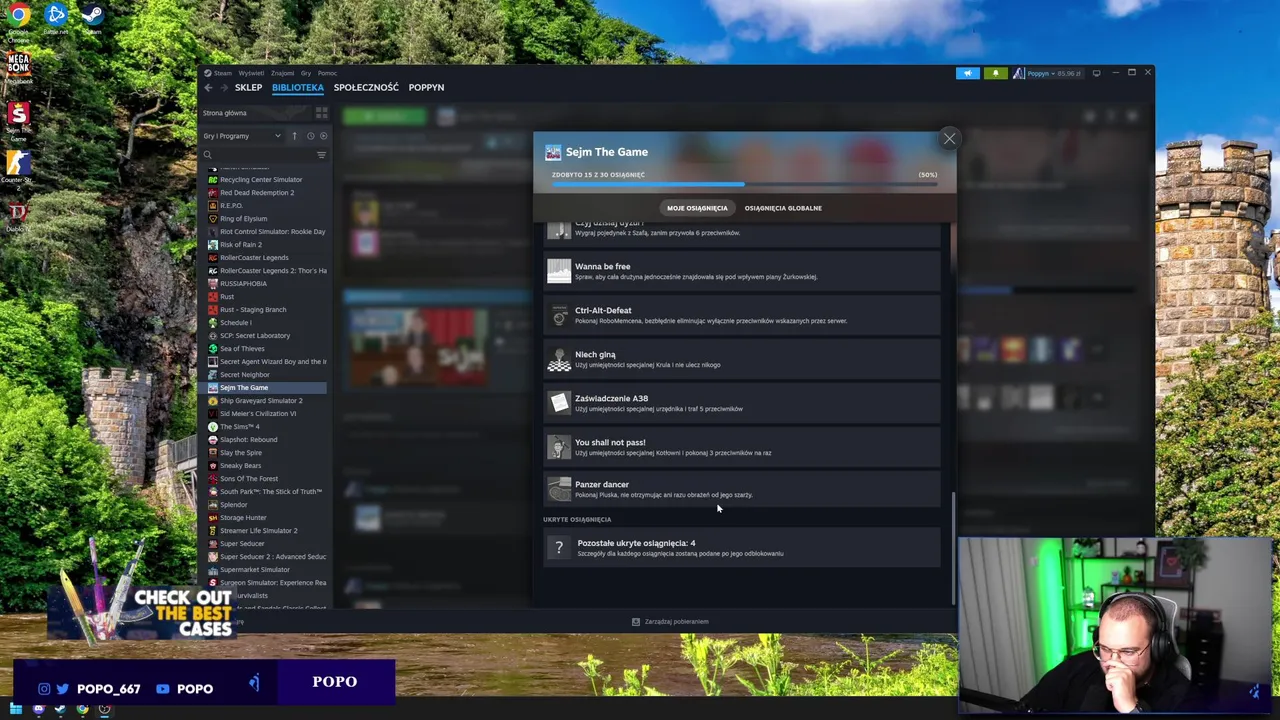Expand the Gry i Programy filter dropdown

[x=242, y=136]
